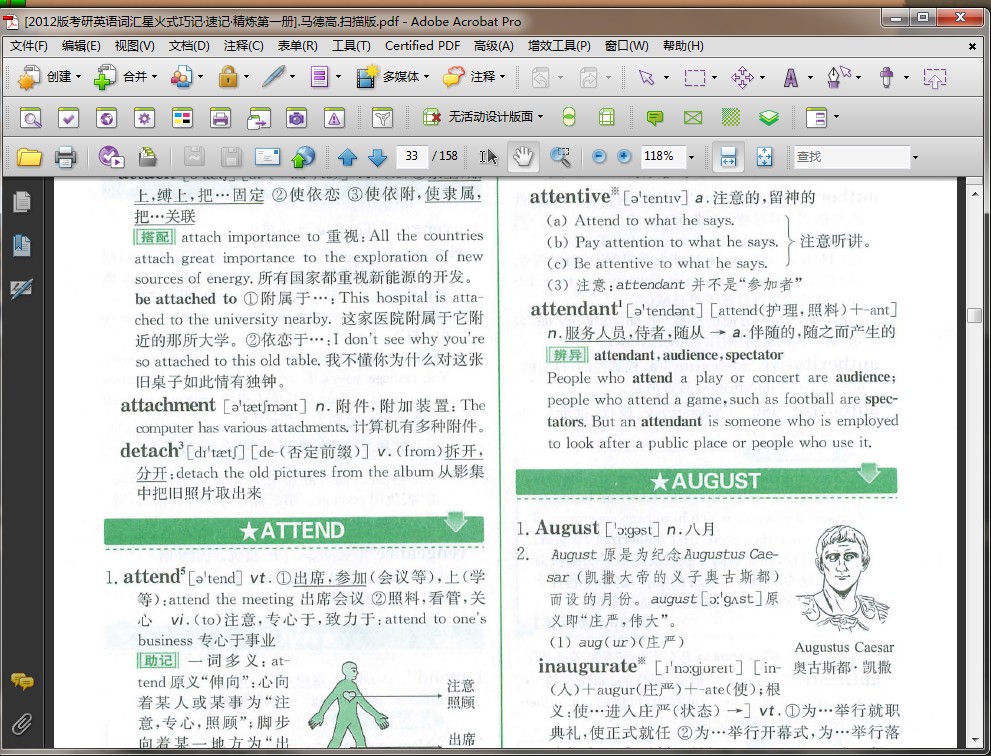This screenshot has height=756, width=991.
Task: Go to next page with down arrow
Action: (377, 157)
